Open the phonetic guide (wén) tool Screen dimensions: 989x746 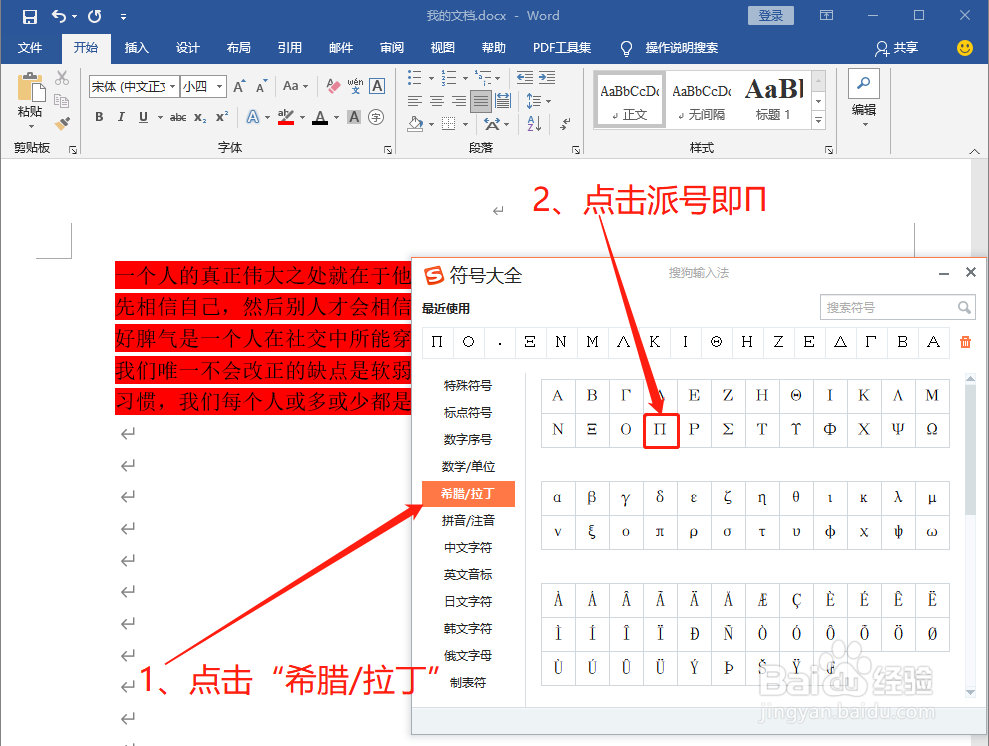click(355, 86)
